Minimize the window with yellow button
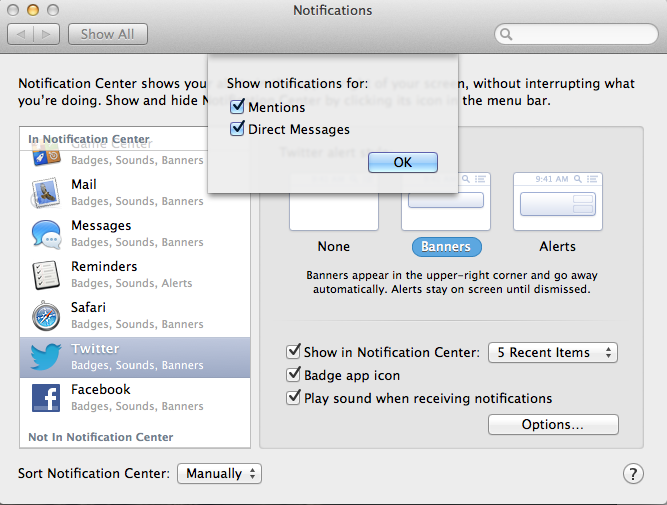The height and width of the screenshot is (505, 667). tap(33, 10)
